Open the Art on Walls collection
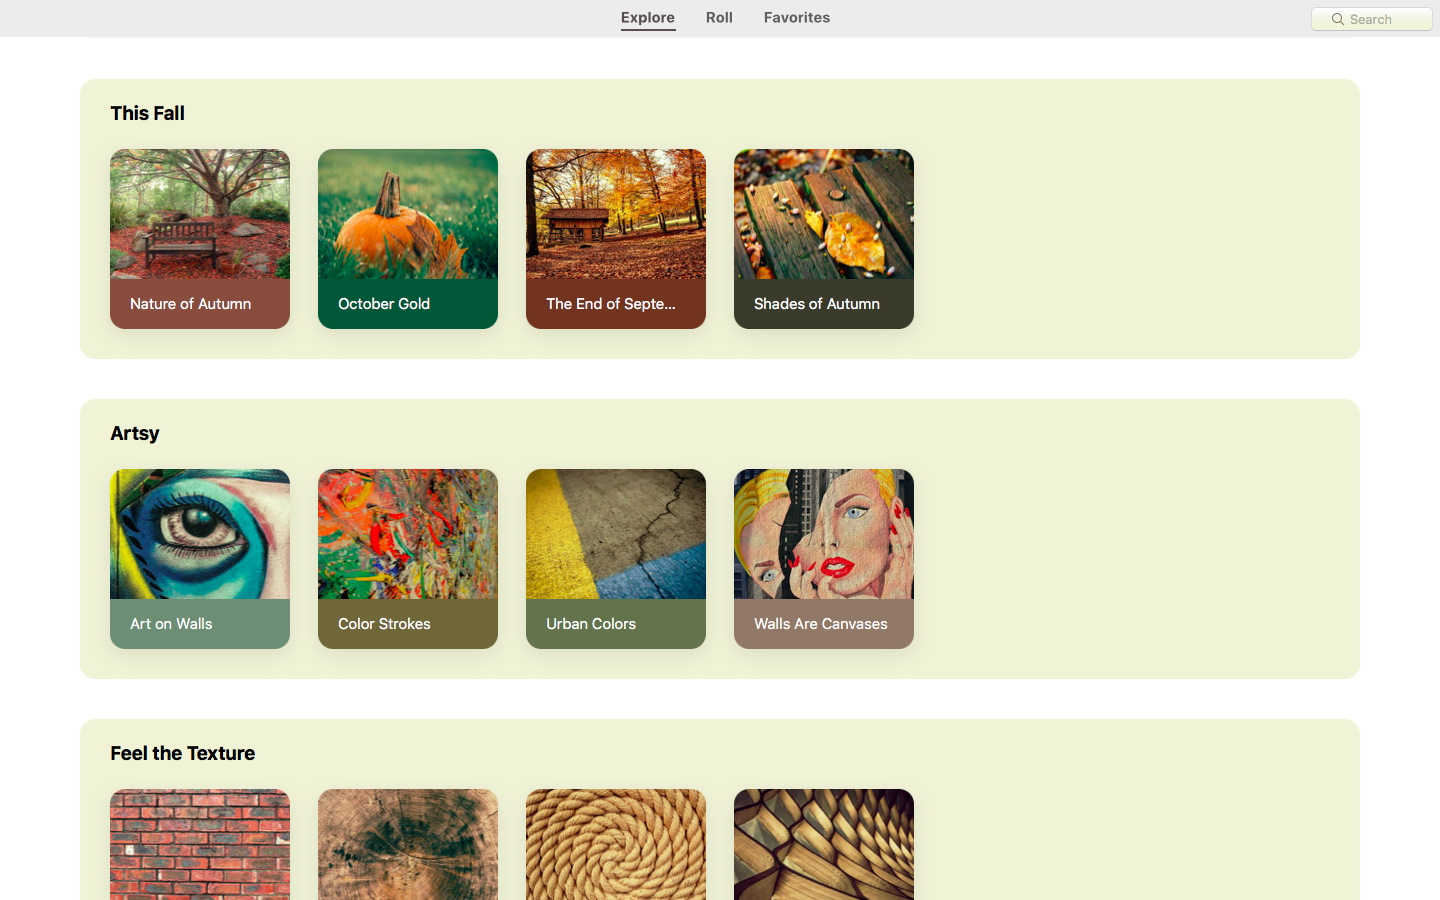The height and width of the screenshot is (900, 1440). click(x=200, y=559)
